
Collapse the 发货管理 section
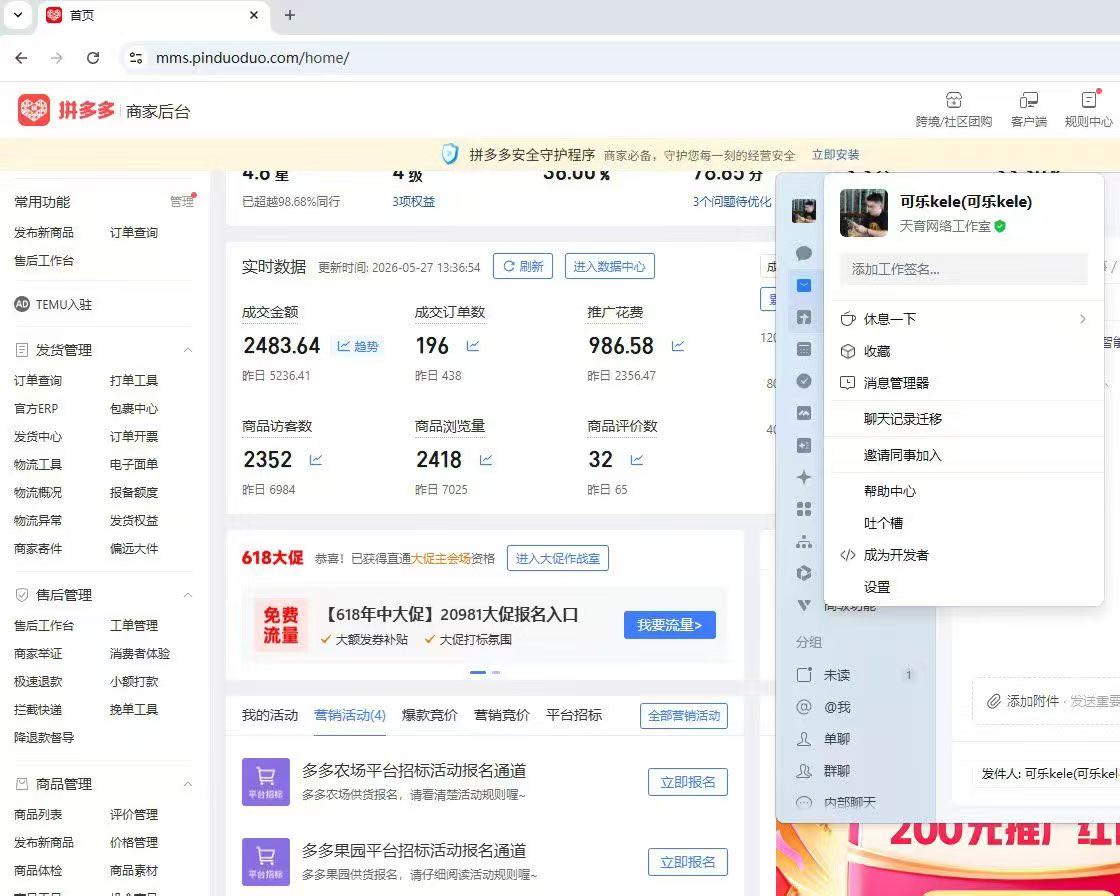pyautogui.click(x=188, y=350)
